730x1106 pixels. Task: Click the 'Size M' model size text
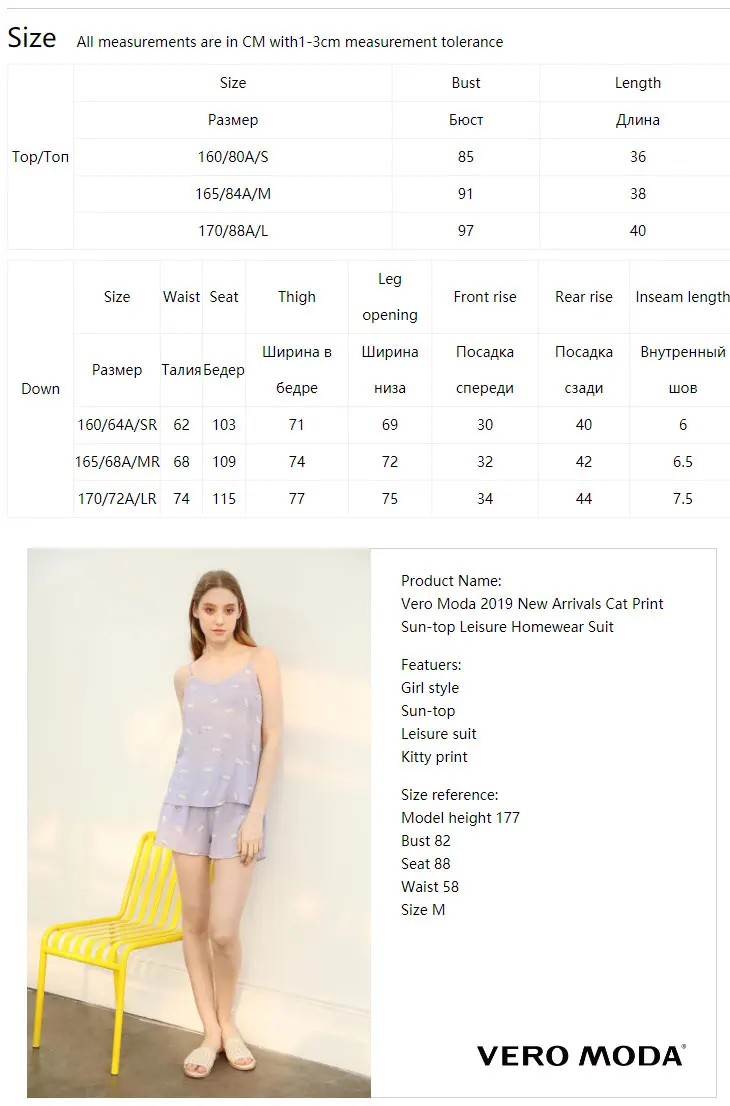[423, 910]
